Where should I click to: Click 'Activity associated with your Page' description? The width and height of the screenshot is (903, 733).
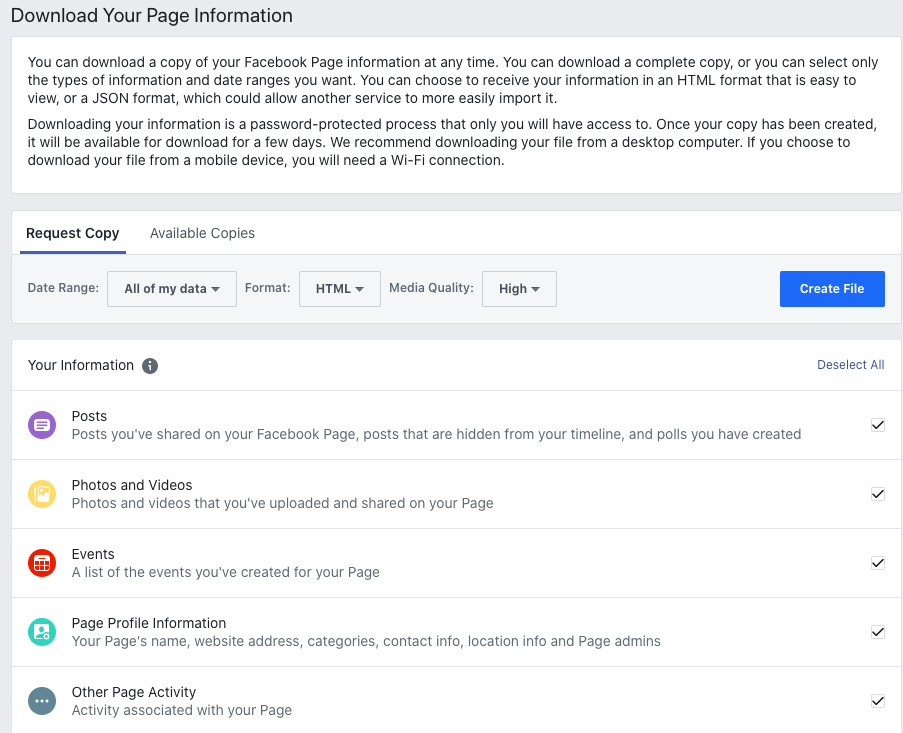182,711
